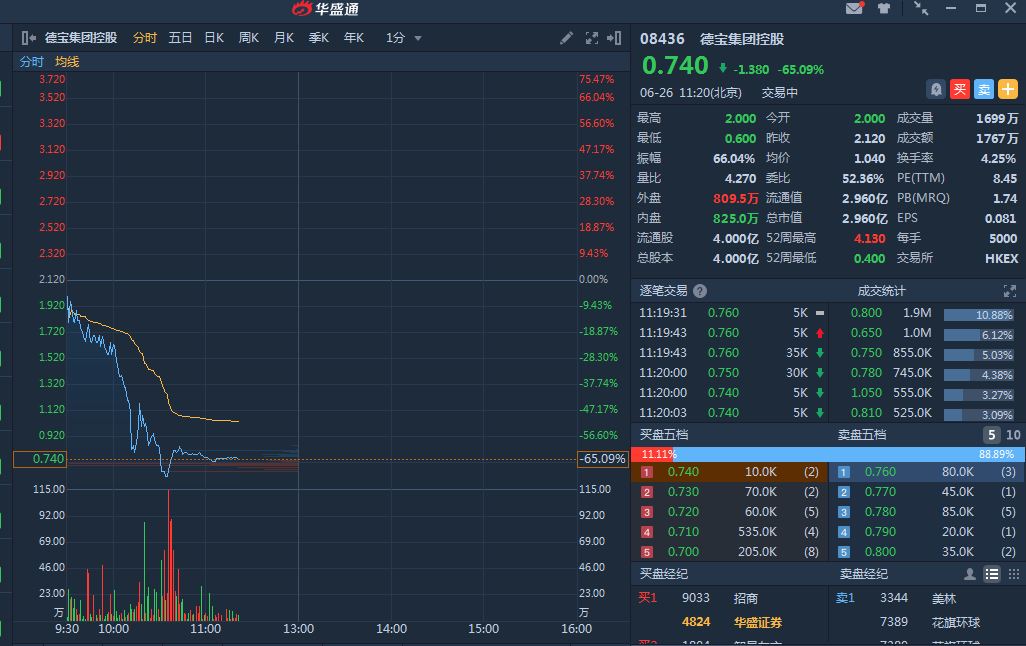Select bid level 2 at 0.730
The image size is (1026, 646).
click(x=729, y=492)
